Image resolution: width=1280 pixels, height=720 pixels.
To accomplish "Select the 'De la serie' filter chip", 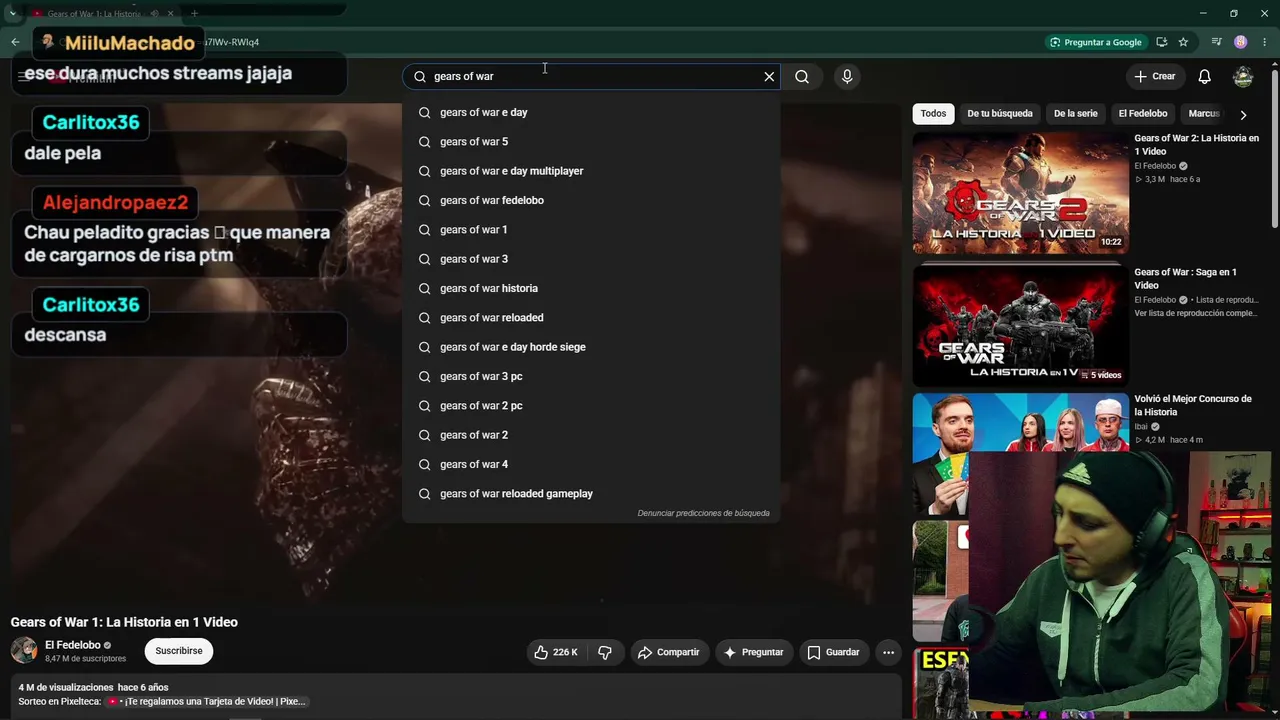I will point(1076,113).
